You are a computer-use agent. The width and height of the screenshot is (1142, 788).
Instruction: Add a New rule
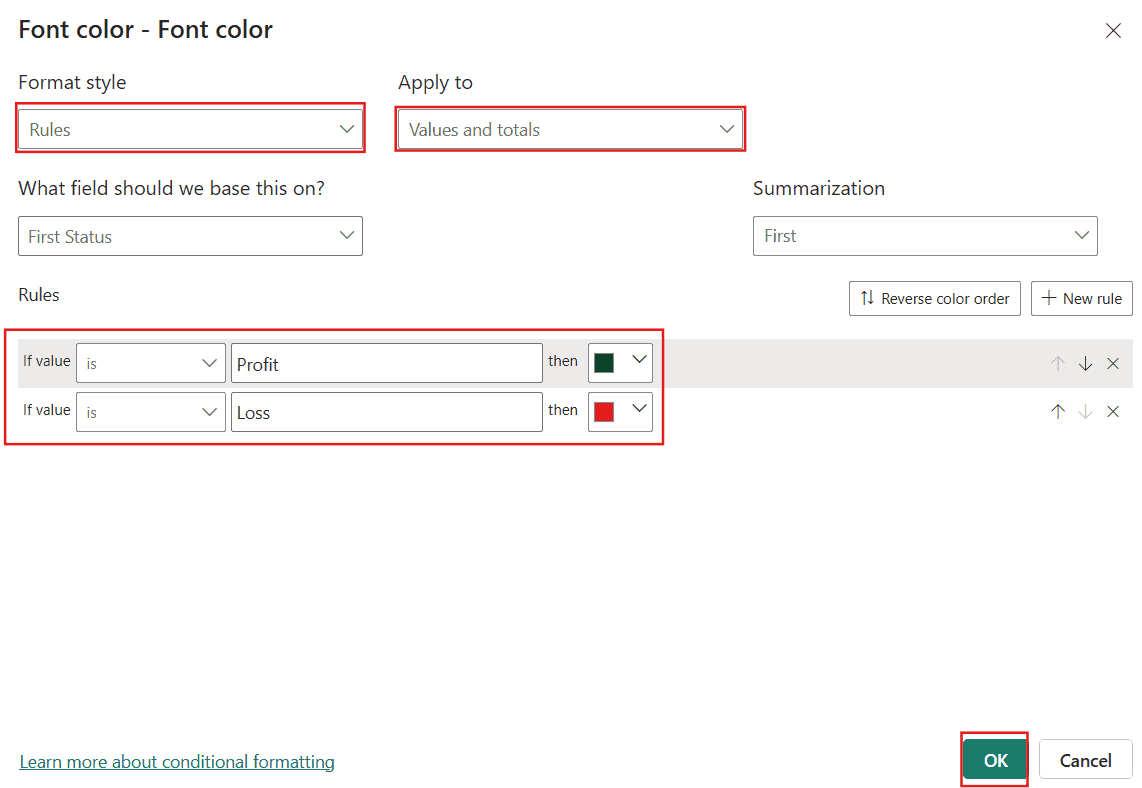coord(1082,299)
